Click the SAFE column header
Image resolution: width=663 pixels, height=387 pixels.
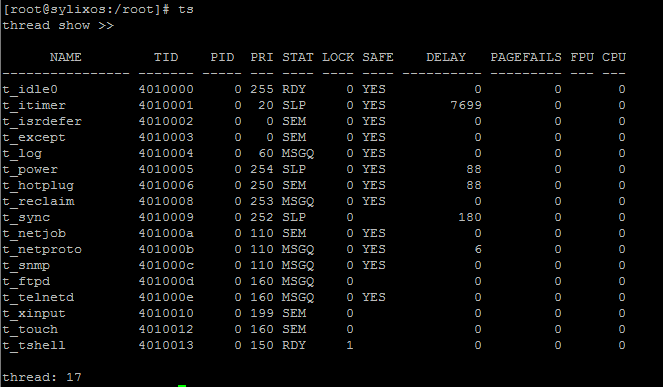click(x=378, y=57)
